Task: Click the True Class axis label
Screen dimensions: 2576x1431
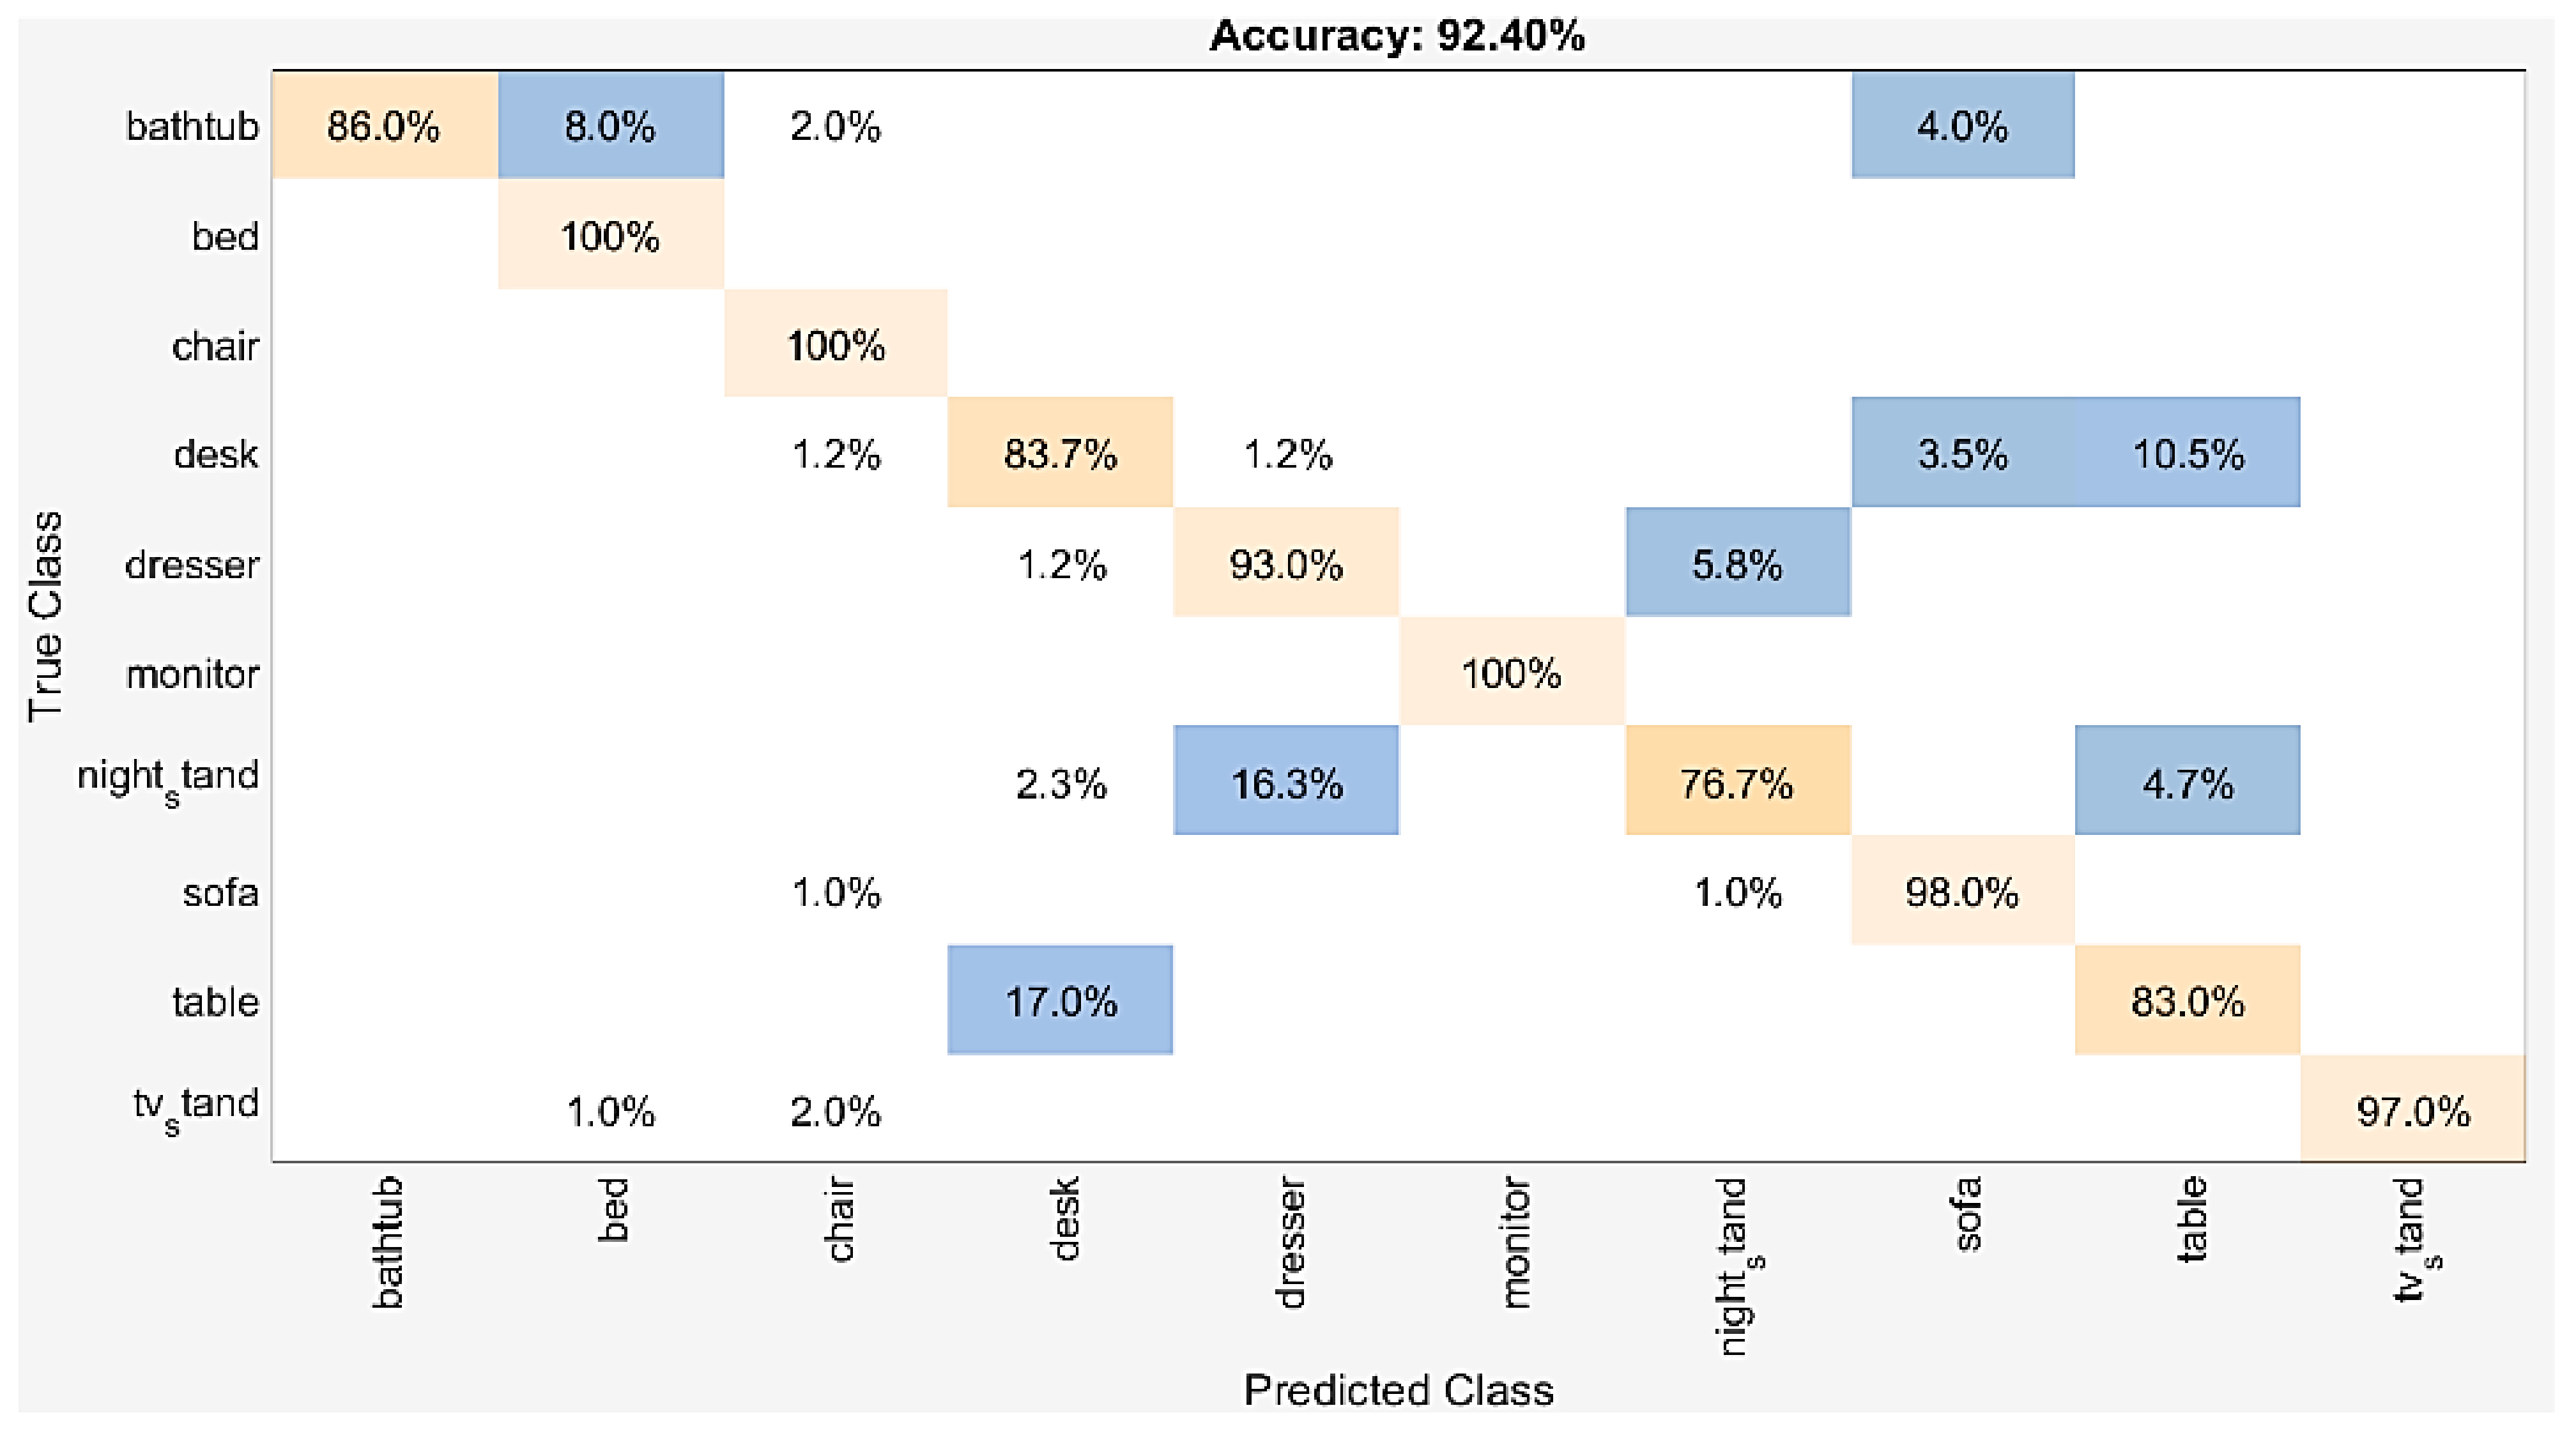Action: [46, 616]
